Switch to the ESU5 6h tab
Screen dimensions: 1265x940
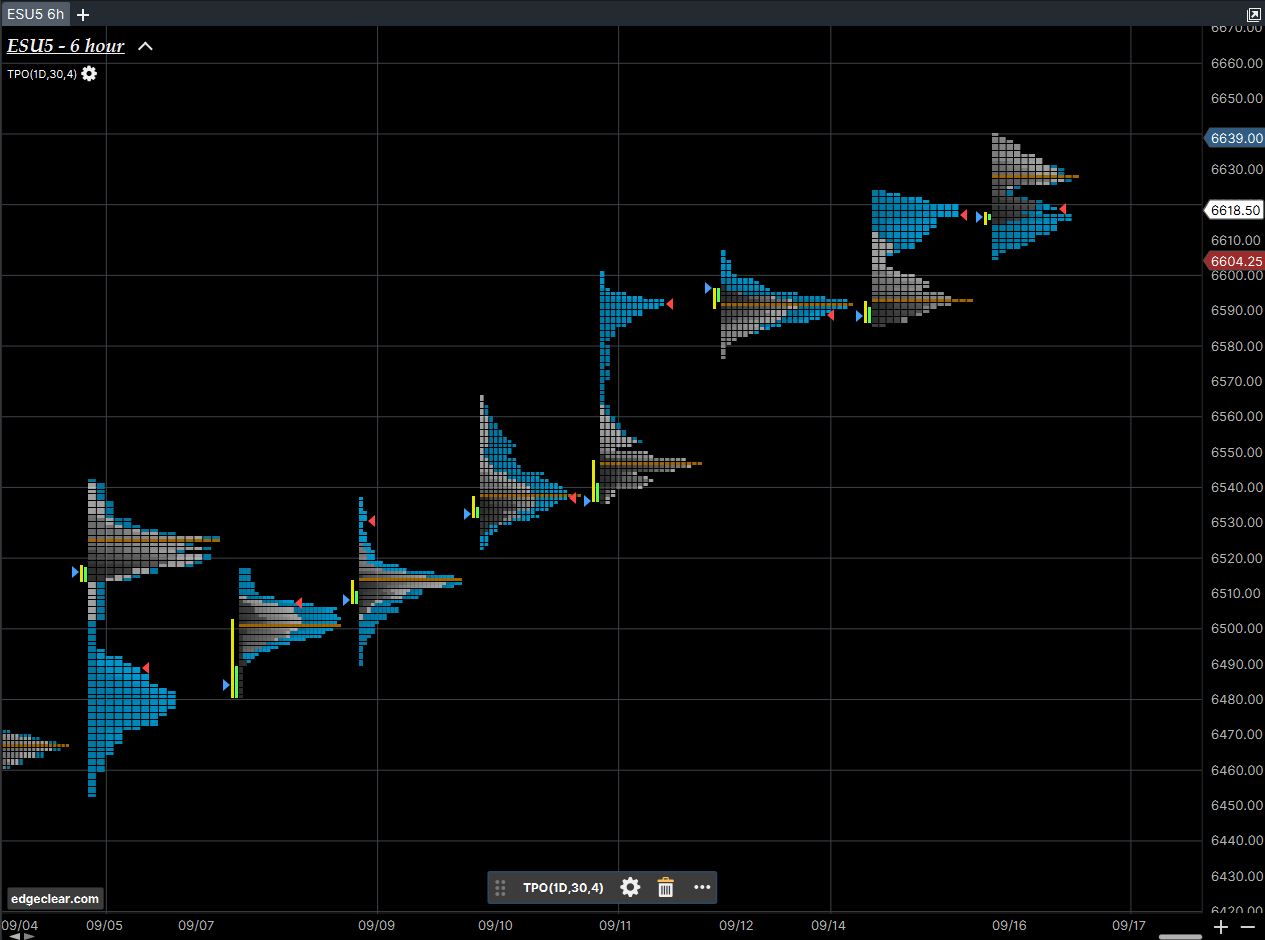(x=35, y=15)
